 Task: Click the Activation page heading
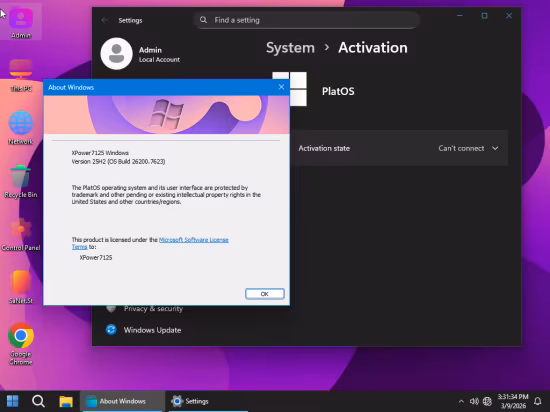click(x=373, y=48)
